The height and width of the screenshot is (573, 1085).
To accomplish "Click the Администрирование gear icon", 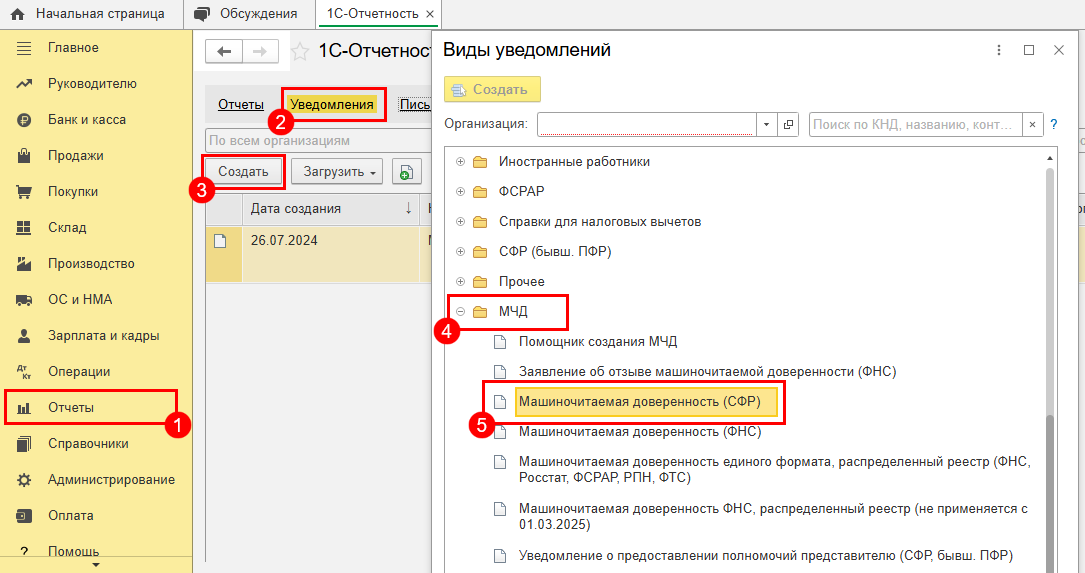I will click(x=24, y=480).
